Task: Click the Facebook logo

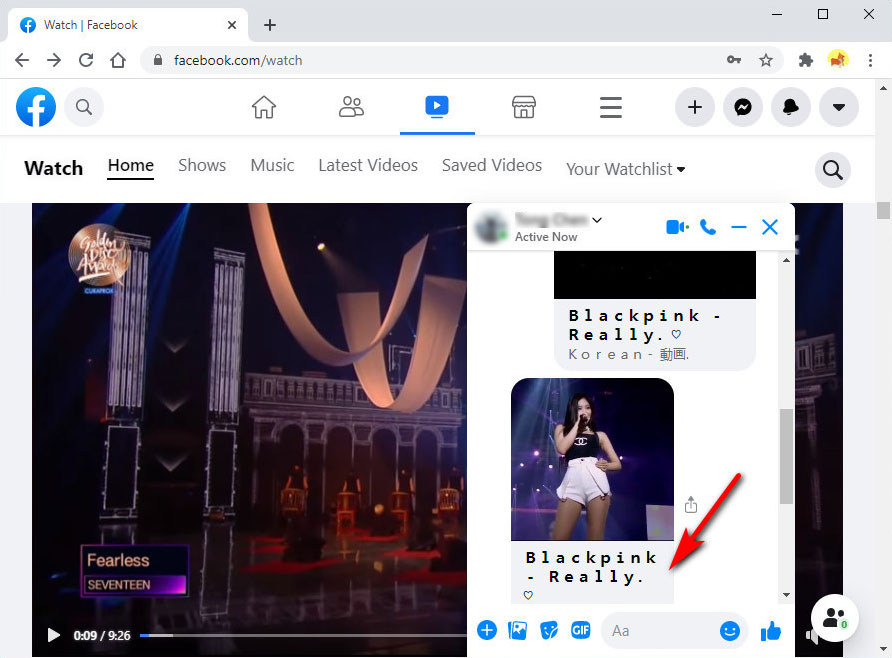Action: pyautogui.click(x=36, y=107)
